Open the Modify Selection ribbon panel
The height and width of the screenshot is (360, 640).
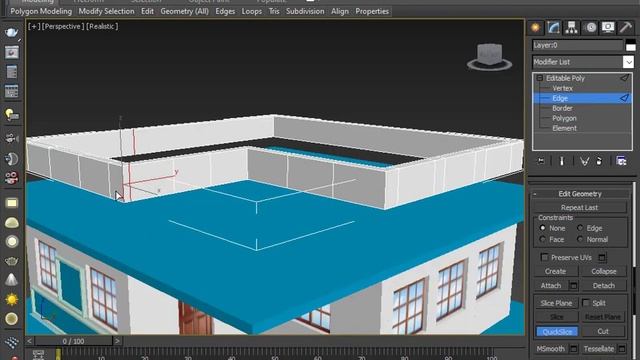pos(106,11)
